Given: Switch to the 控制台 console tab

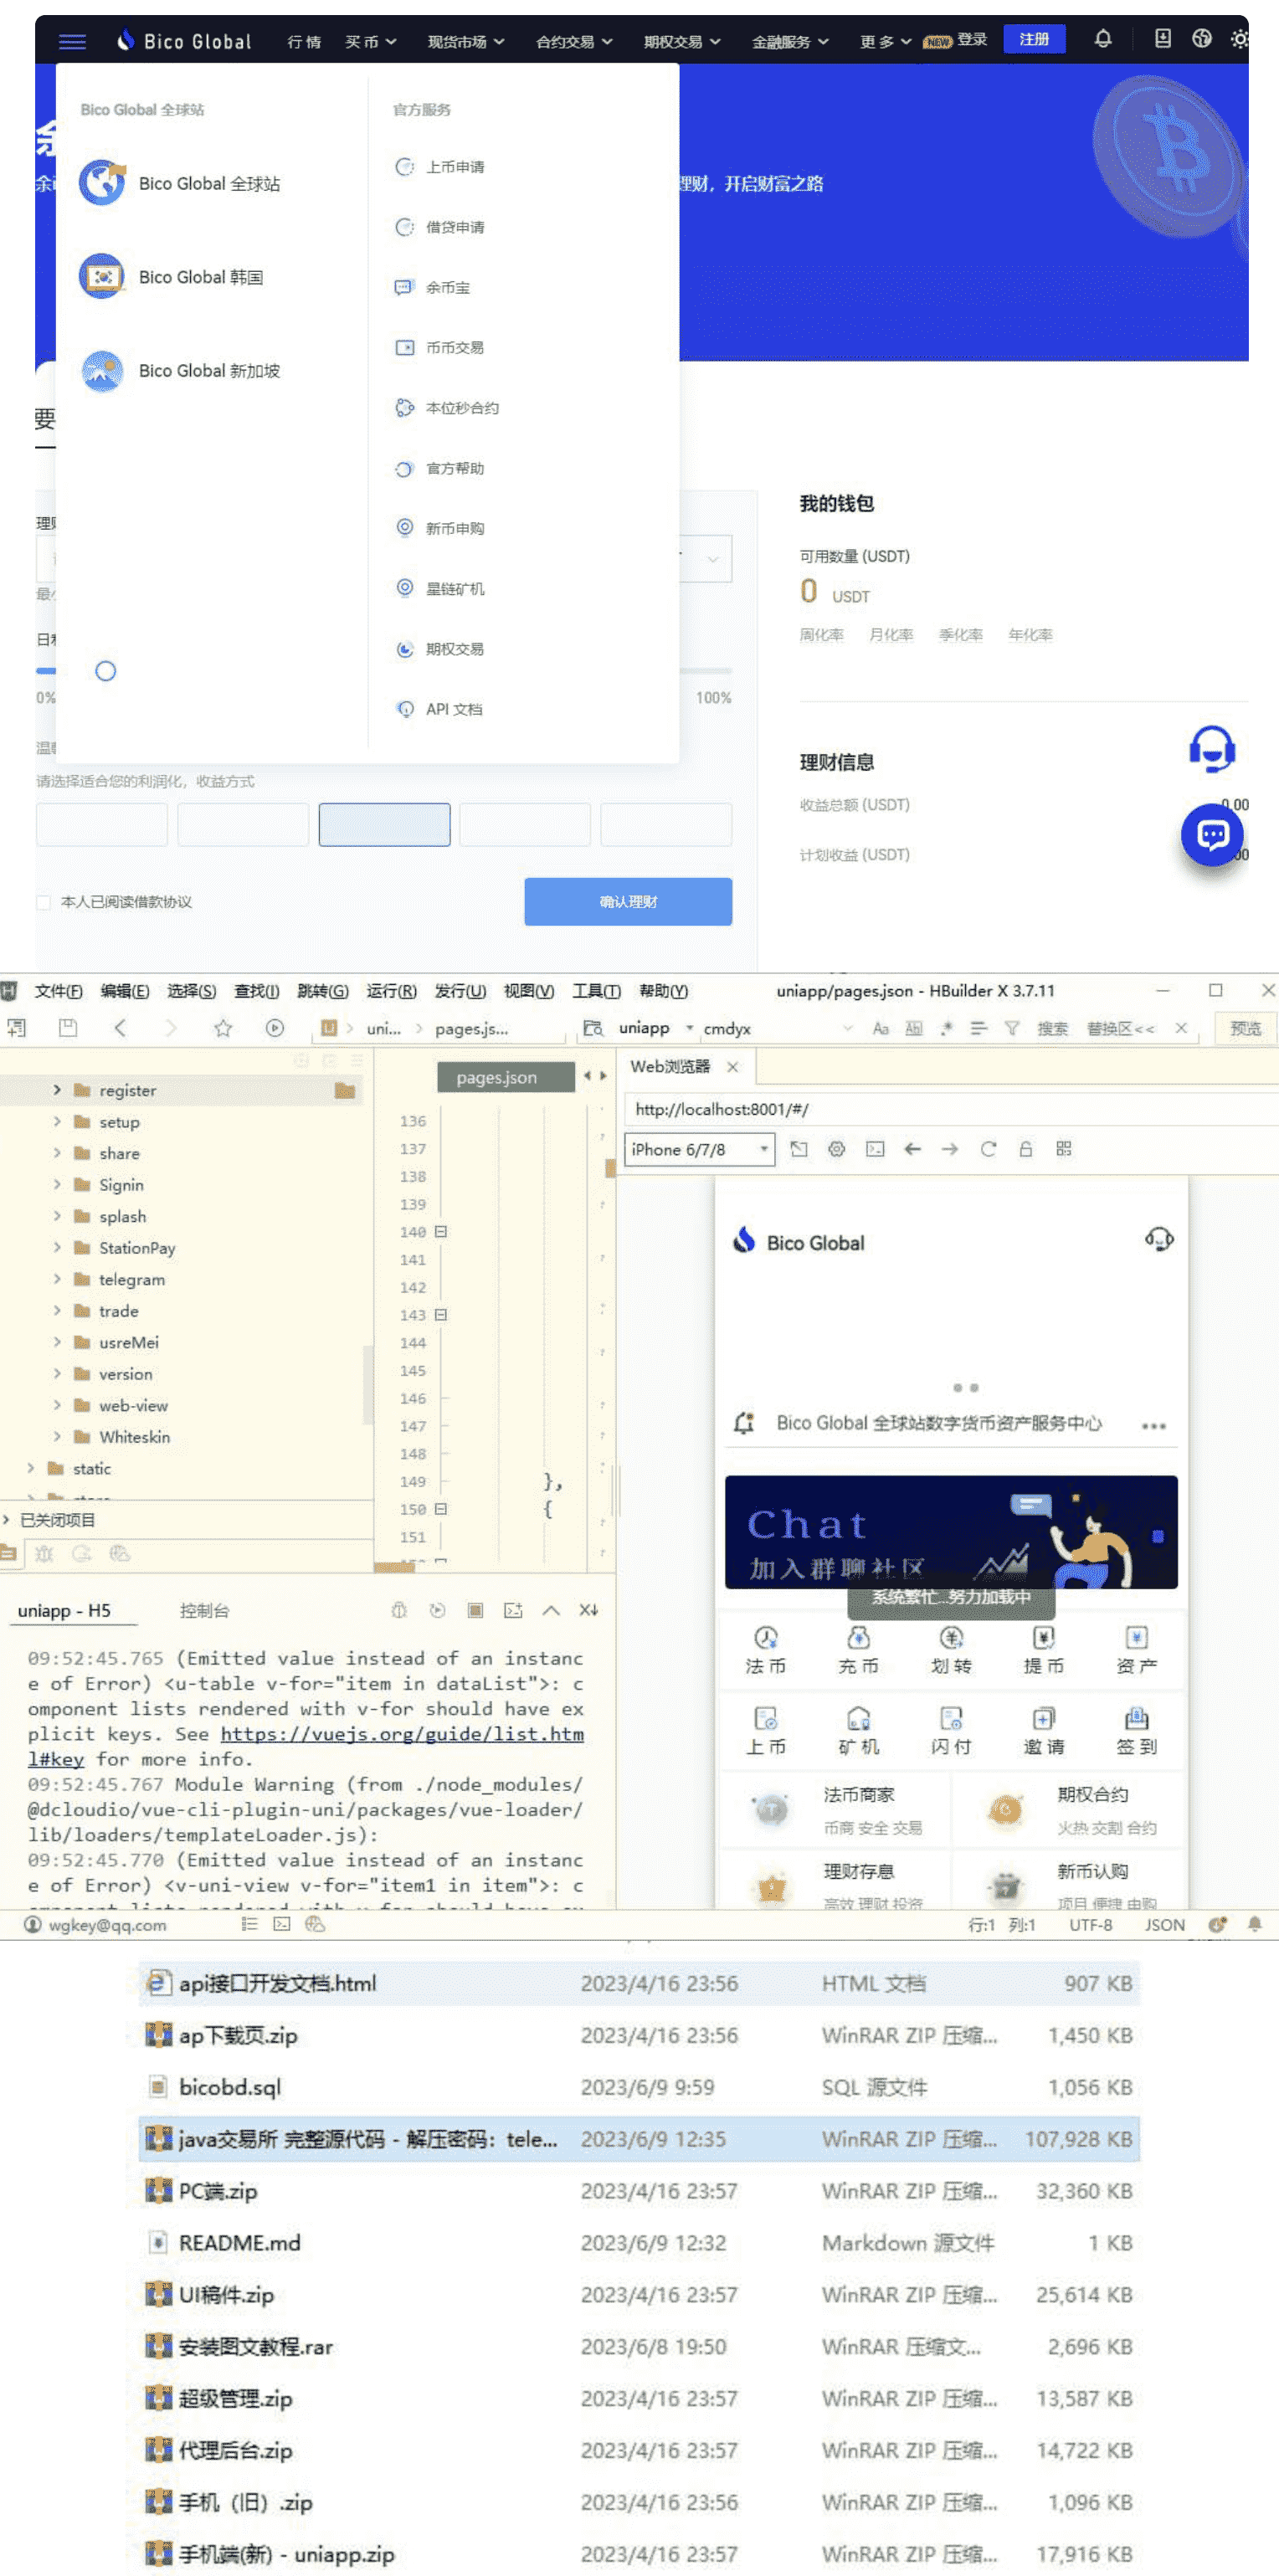Looking at the screenshot, I should (204, 1610).
